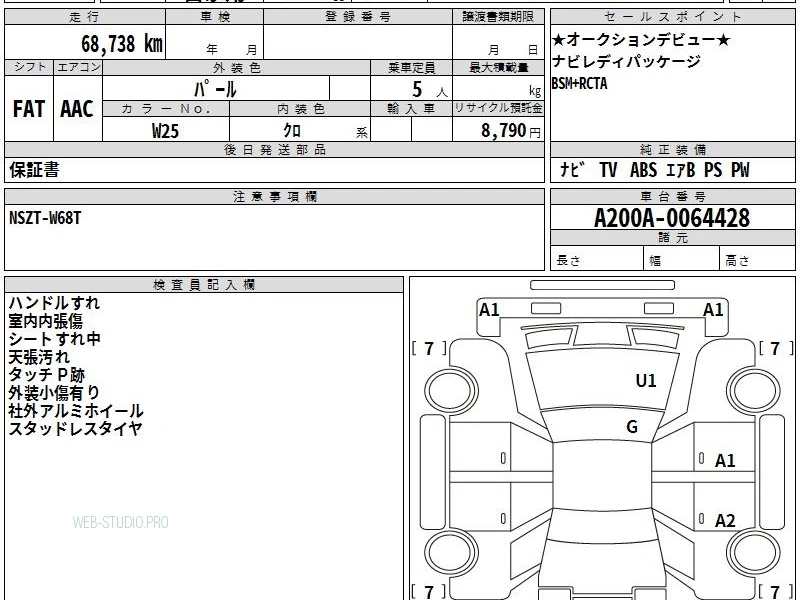This screenshot has height=600, width=800.
Task: Click the 走行 column header
Action: [x=85, y=17]
